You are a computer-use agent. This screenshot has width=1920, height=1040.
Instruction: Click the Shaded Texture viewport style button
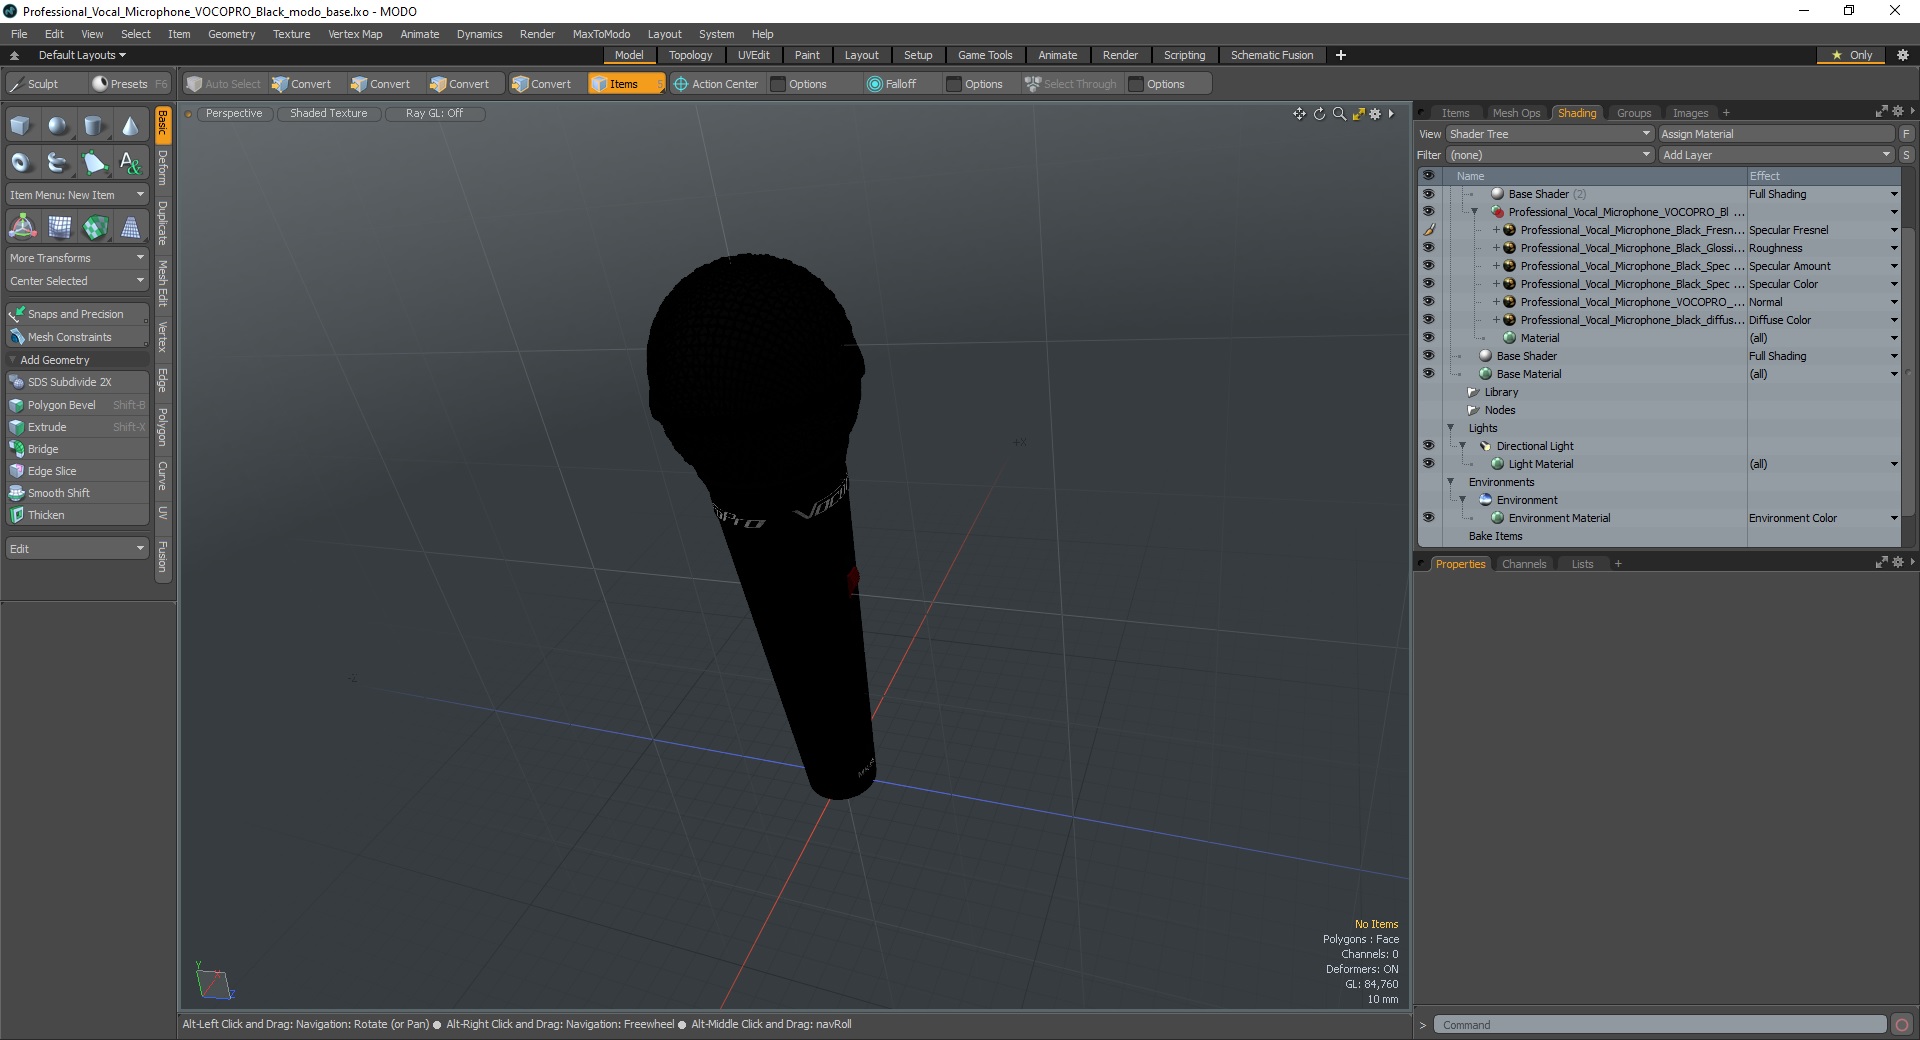(329, 114)
